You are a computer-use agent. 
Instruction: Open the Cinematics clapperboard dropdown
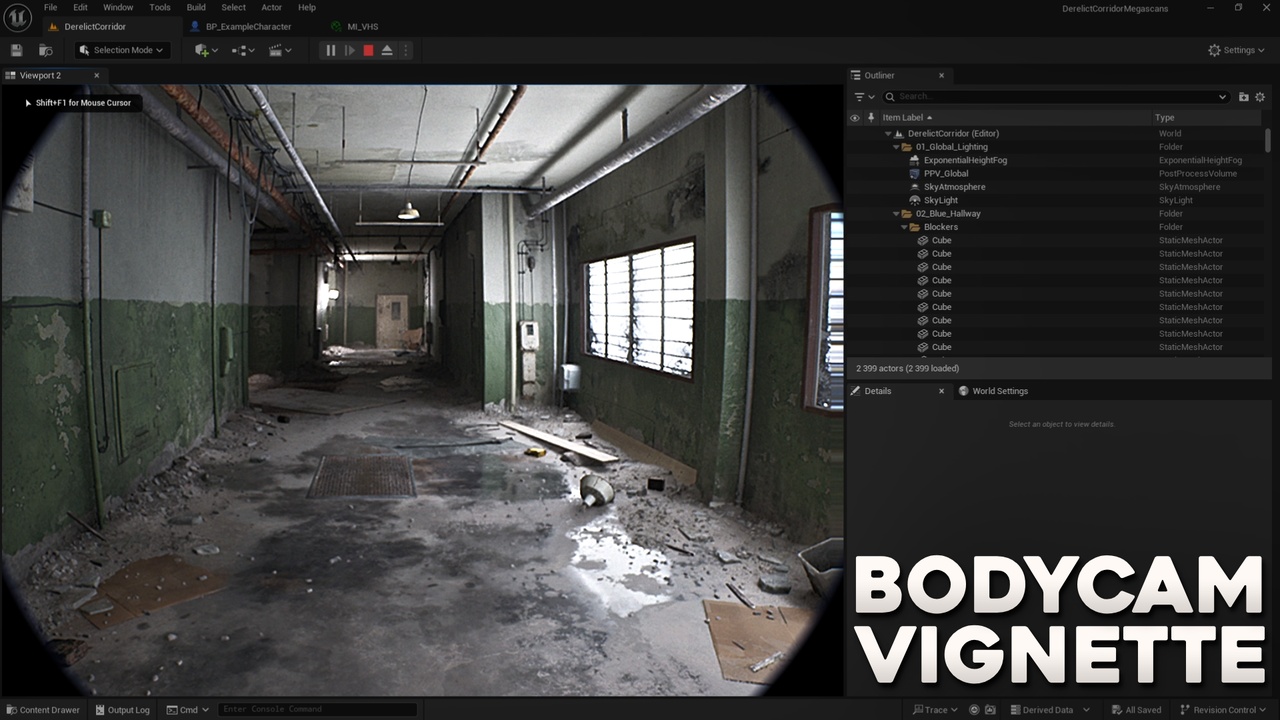[x=280, y=50]
